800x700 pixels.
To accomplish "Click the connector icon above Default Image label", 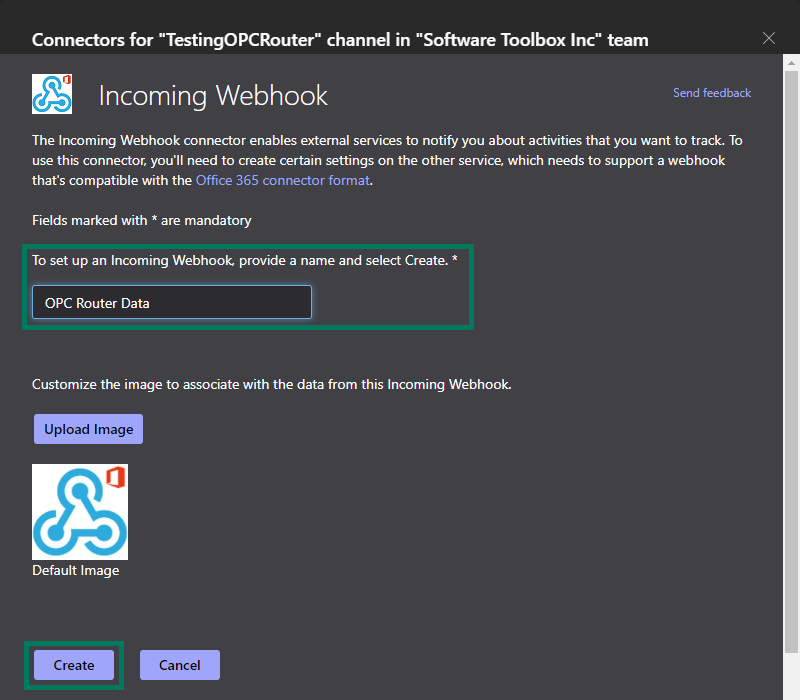I will [x=79, y=511].
